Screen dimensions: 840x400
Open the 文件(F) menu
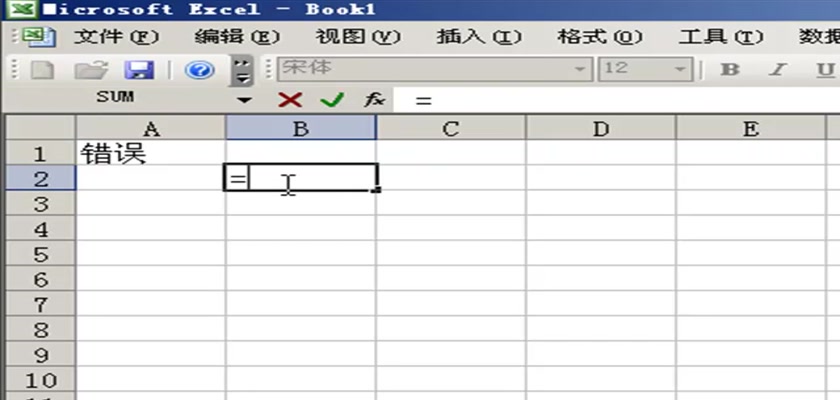(116, 37)
